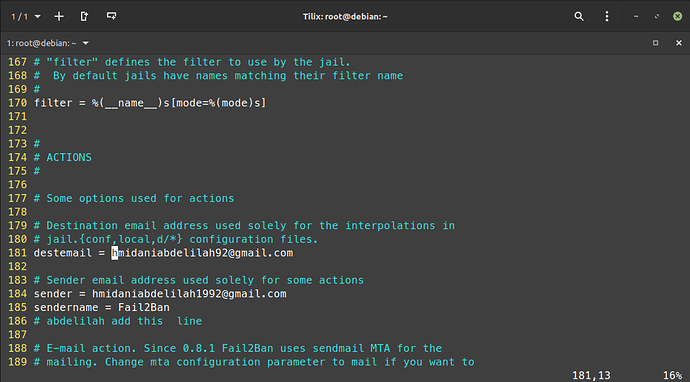
Task: Click line number 182
Action: (x=18, y=267)
